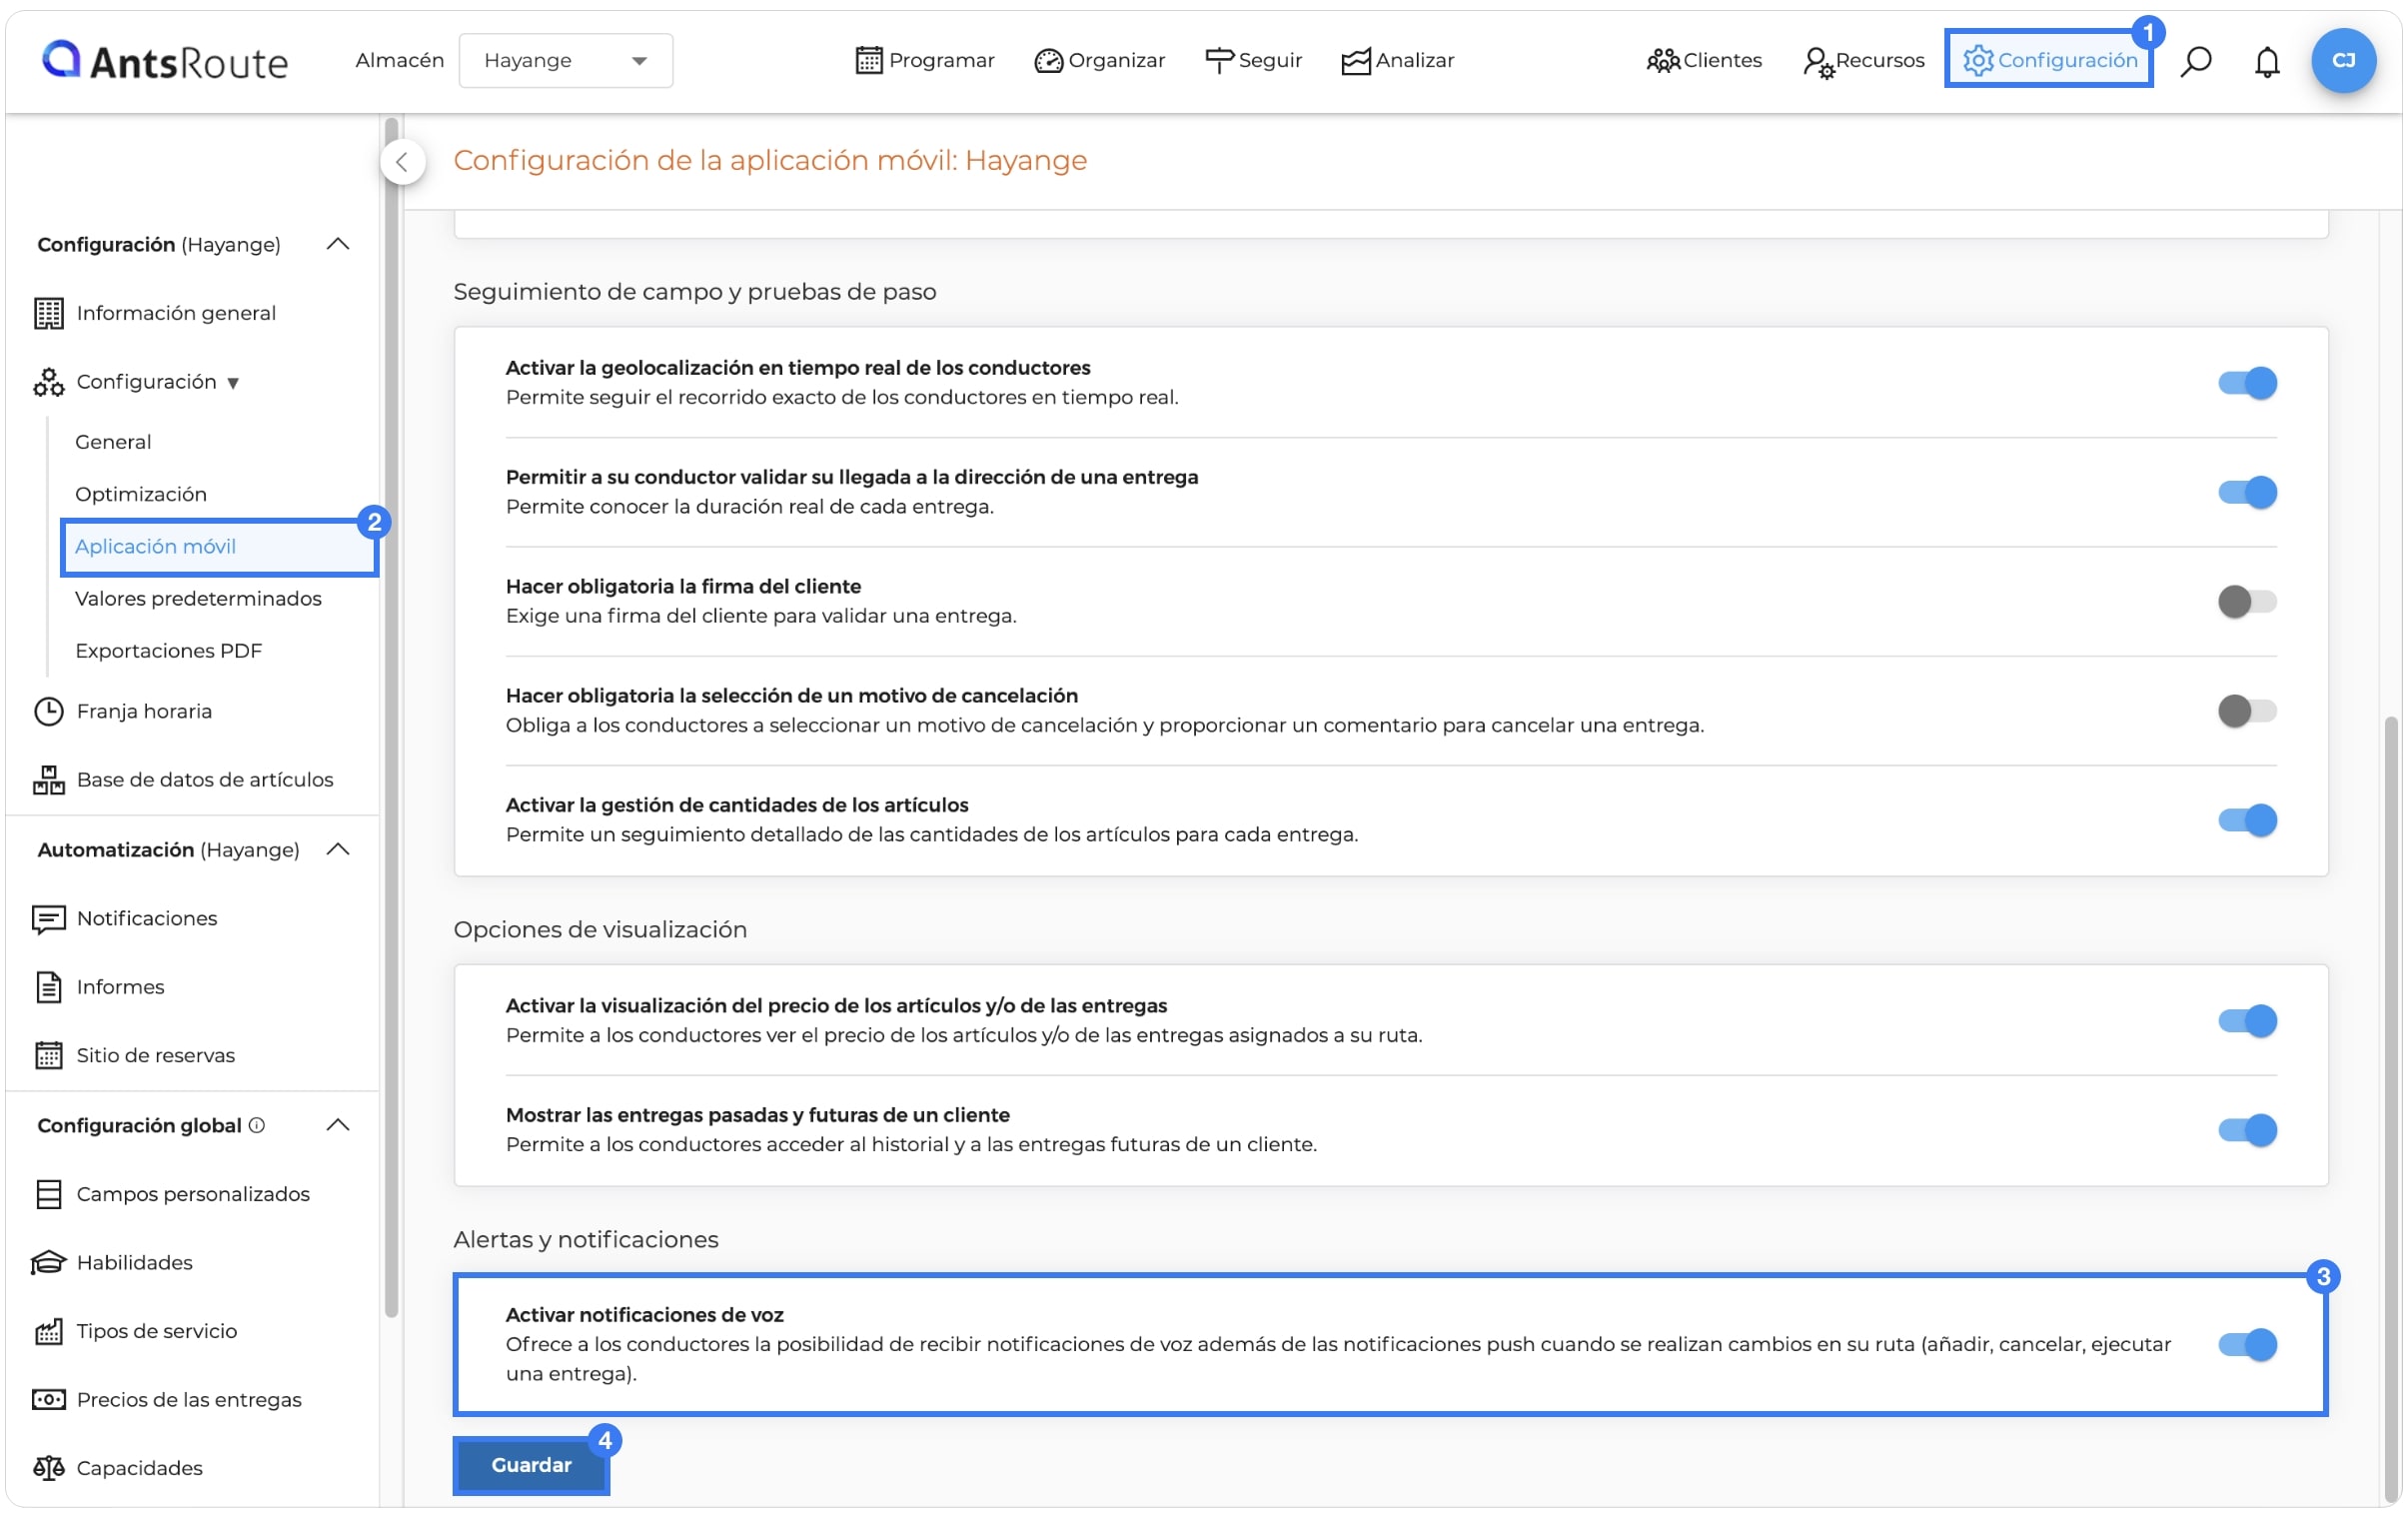Screen dimensions: 2408x1516
Task: Click the Seguir signpost icon
Action: pos(1219,61)
